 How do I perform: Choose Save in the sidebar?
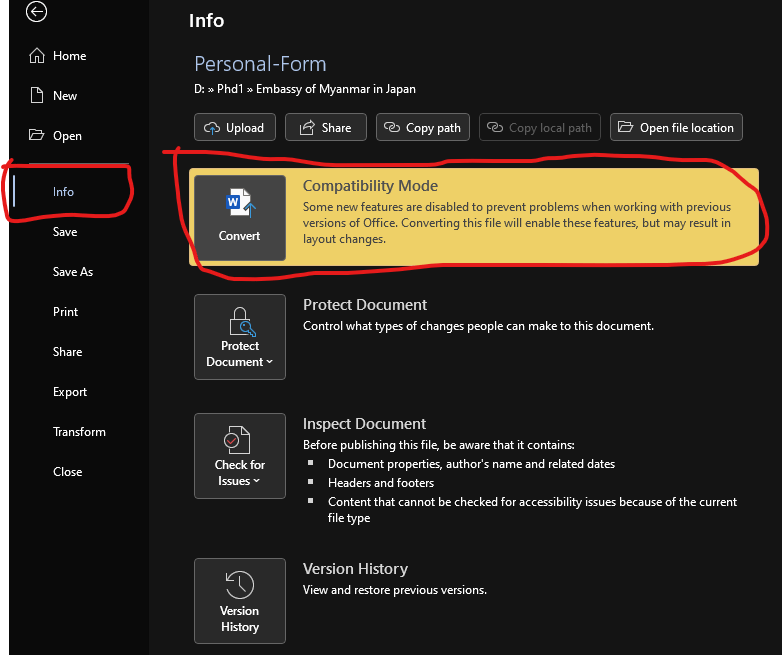point(65,232)
